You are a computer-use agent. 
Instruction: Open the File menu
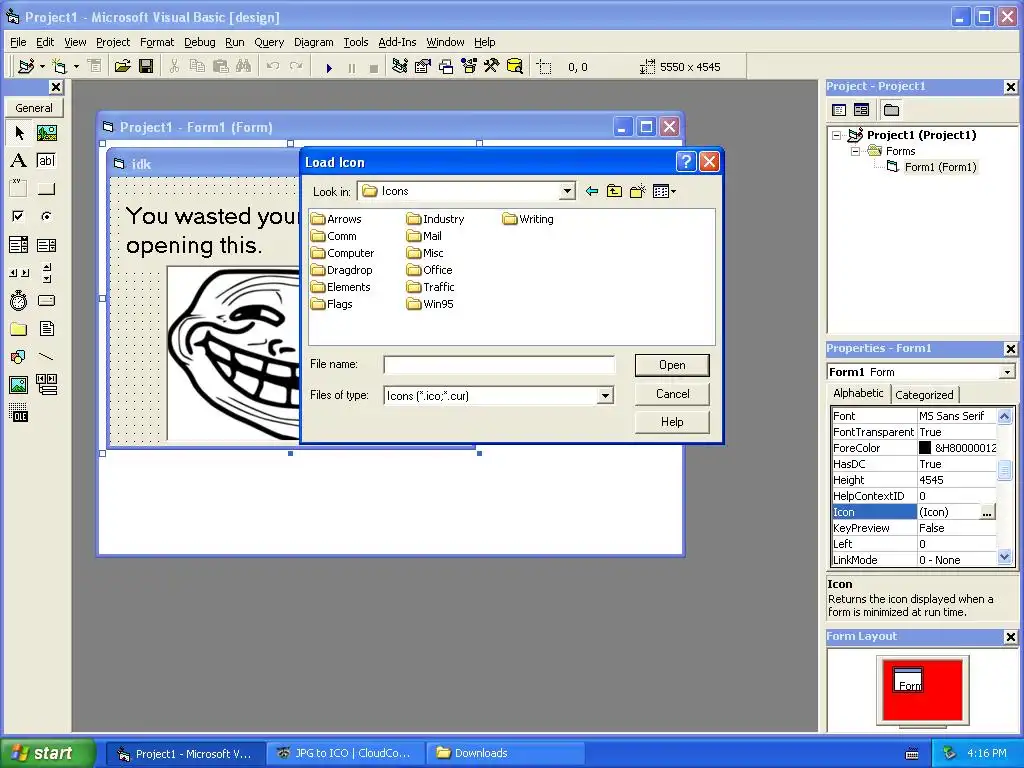[x=18, y=42]
